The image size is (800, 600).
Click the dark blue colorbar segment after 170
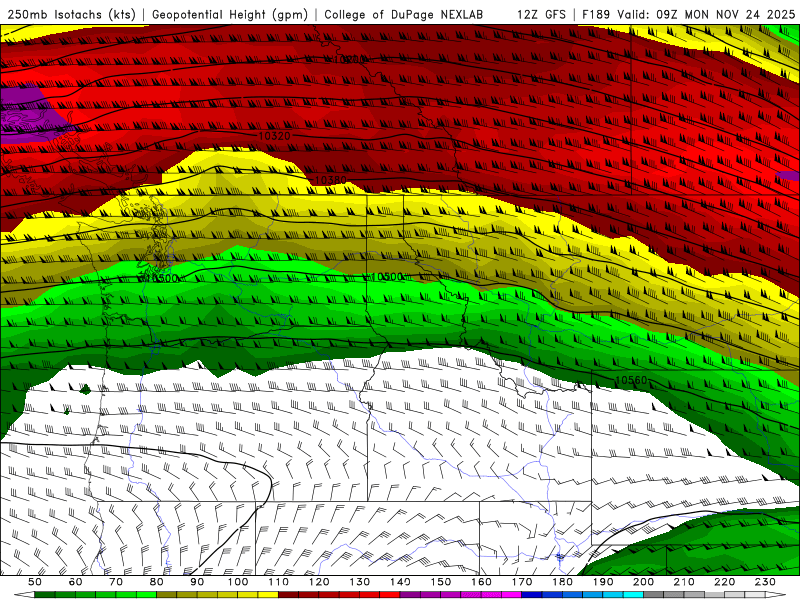point(532,595)
